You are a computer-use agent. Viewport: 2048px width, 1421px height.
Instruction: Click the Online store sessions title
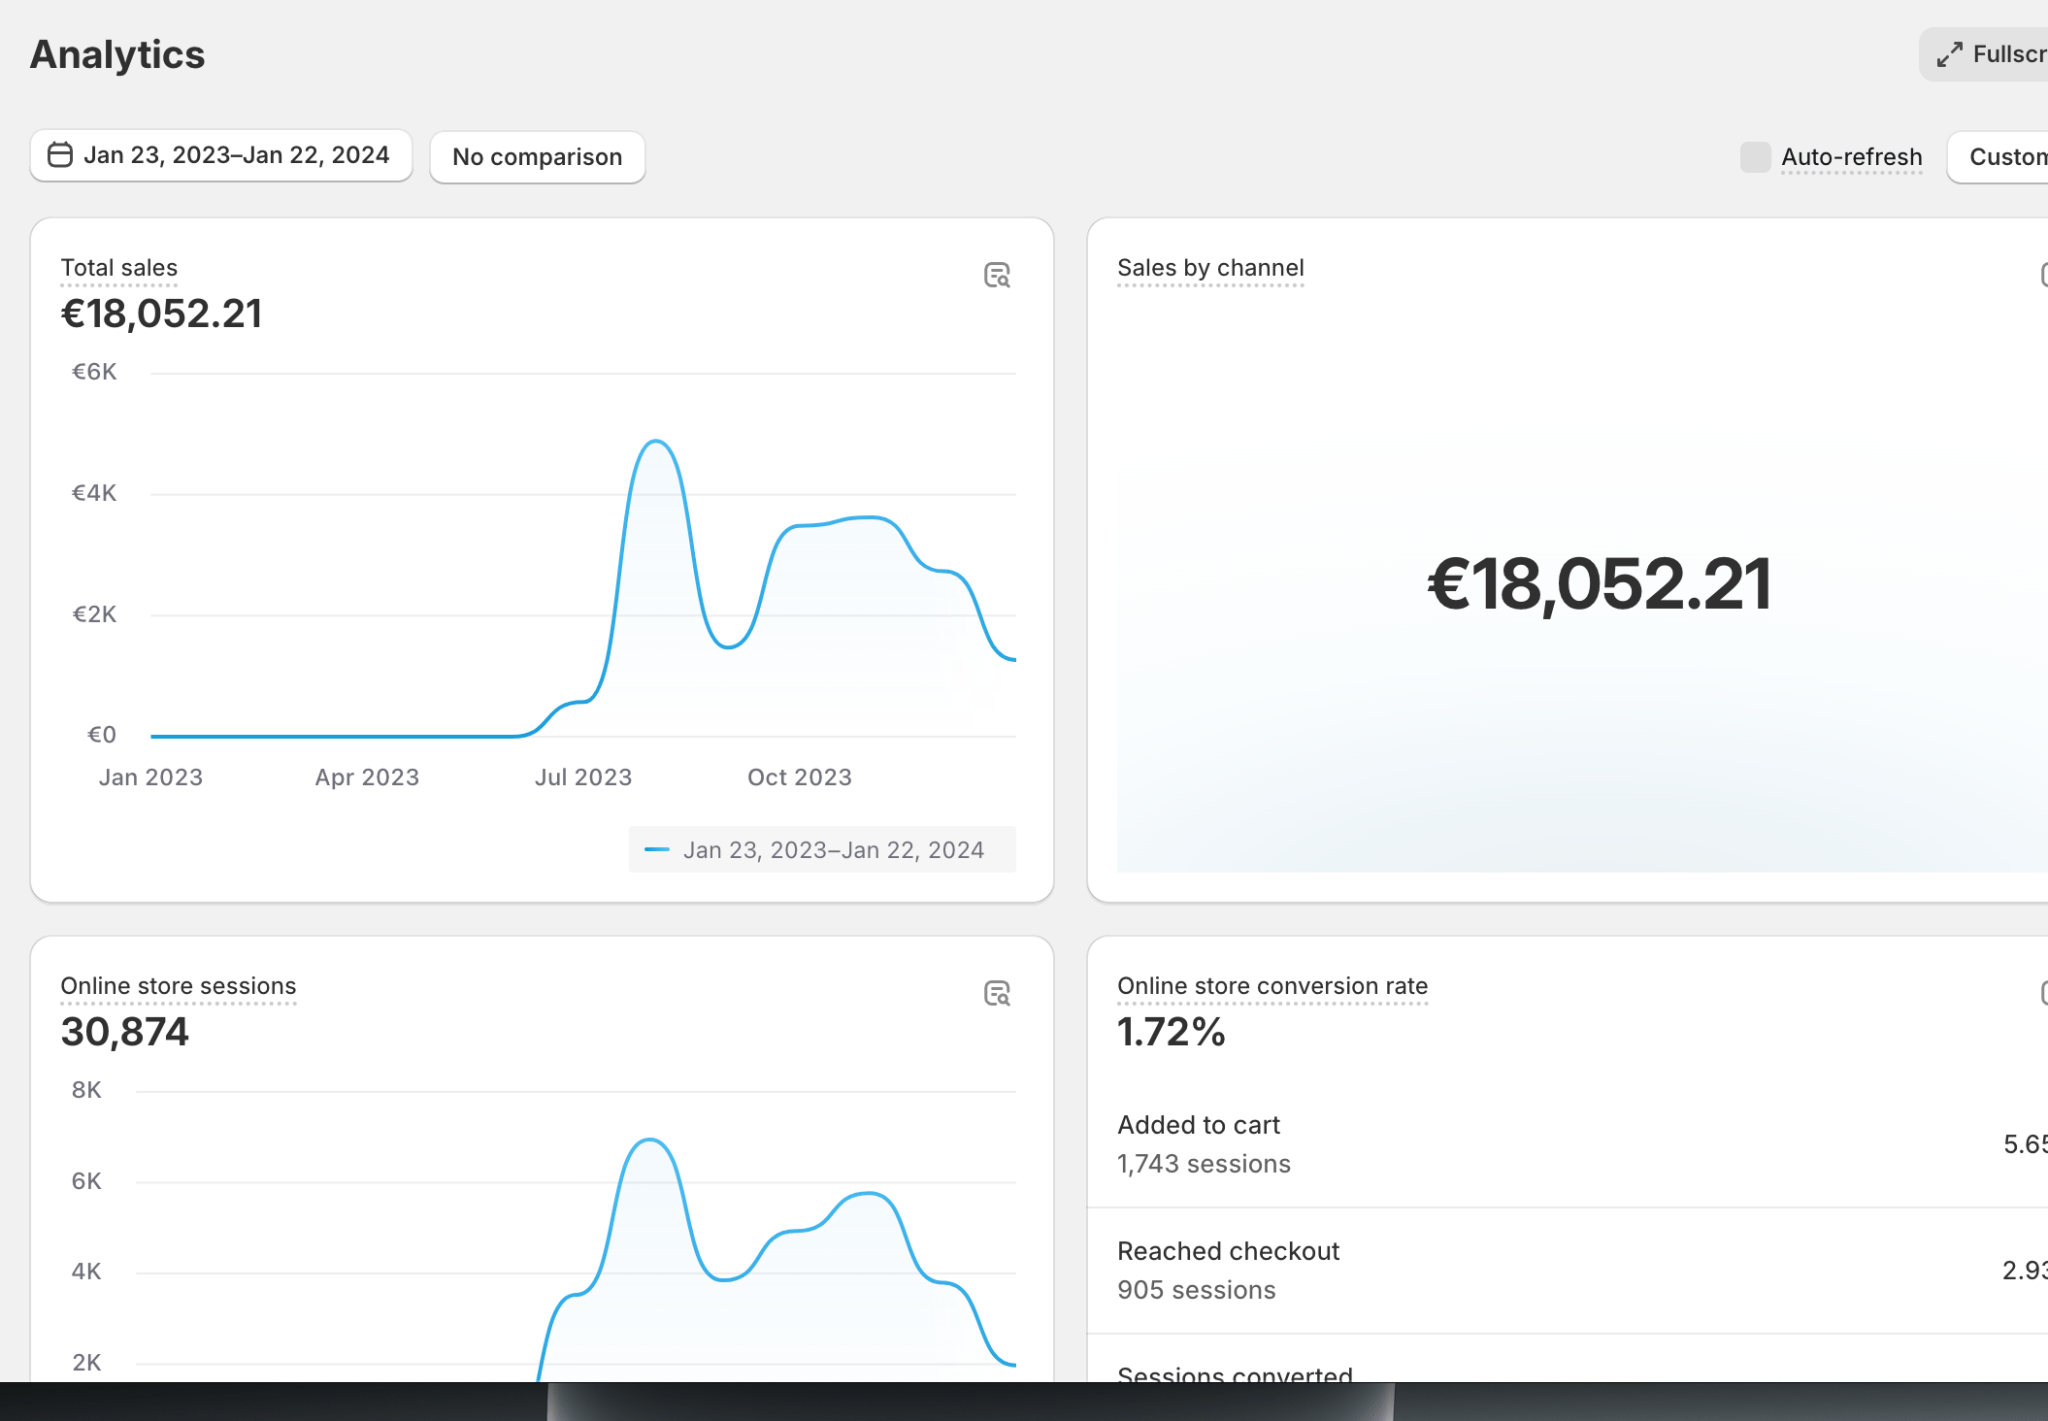click(178, 986)
